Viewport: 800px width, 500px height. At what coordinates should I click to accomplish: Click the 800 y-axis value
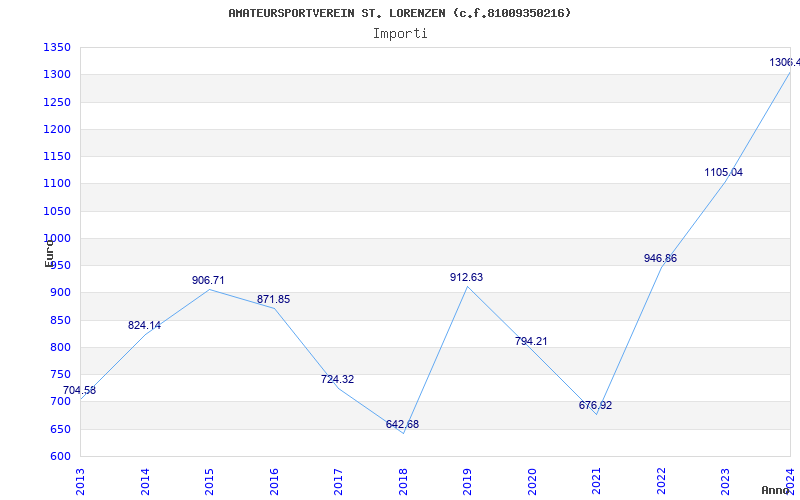[x=60, y=347]
